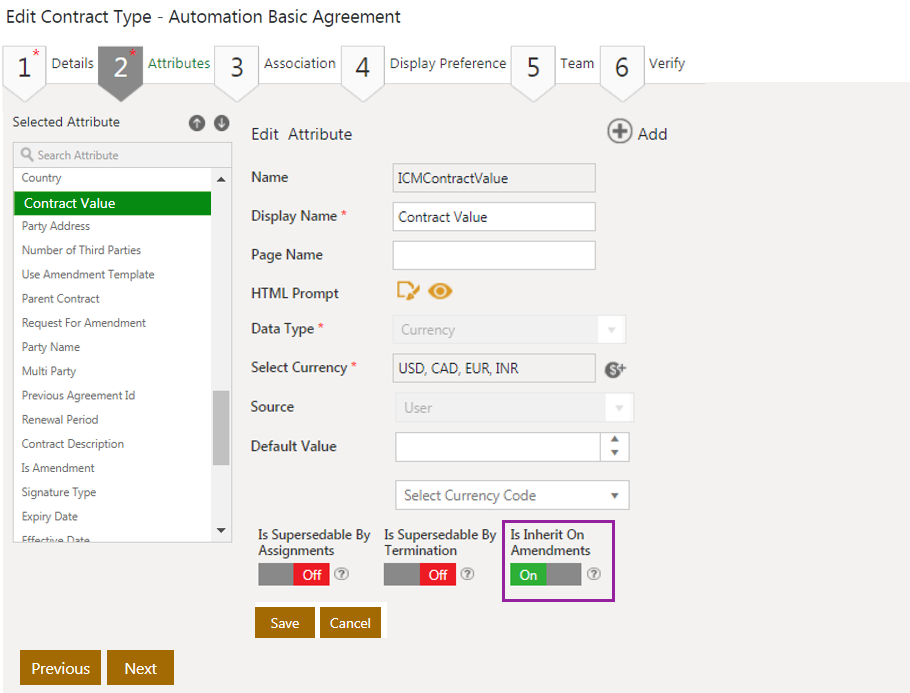
Task: Move selected attribute up with arrow icon
Action: point(197,123)
